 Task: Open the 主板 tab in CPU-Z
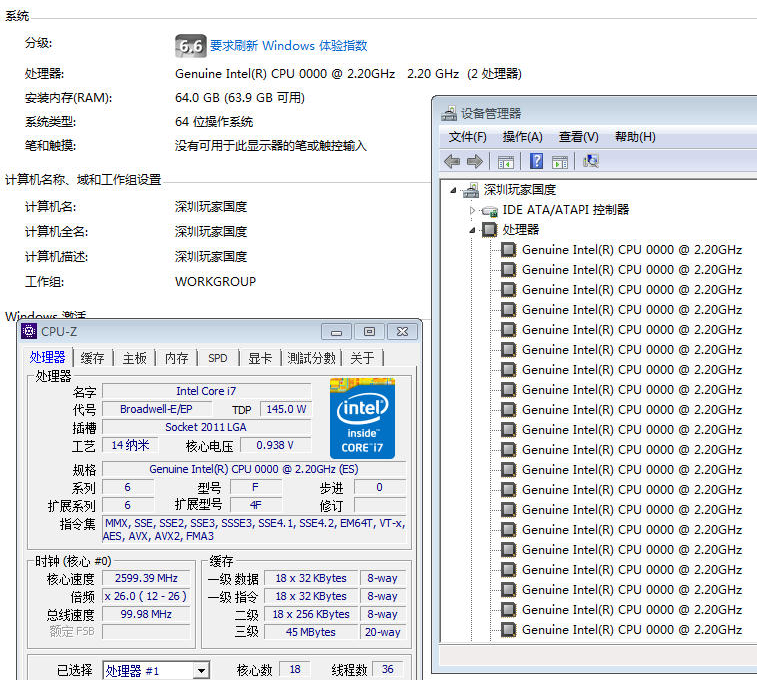(x=134, y=358)
